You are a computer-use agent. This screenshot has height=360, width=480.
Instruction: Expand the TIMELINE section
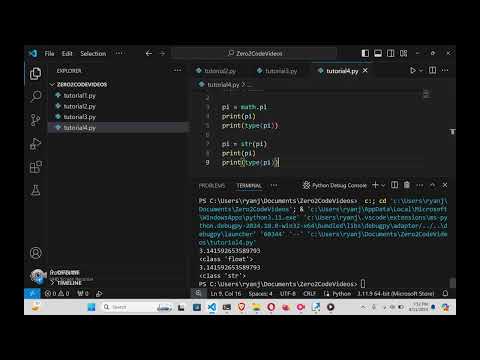[x=66, y=283]
